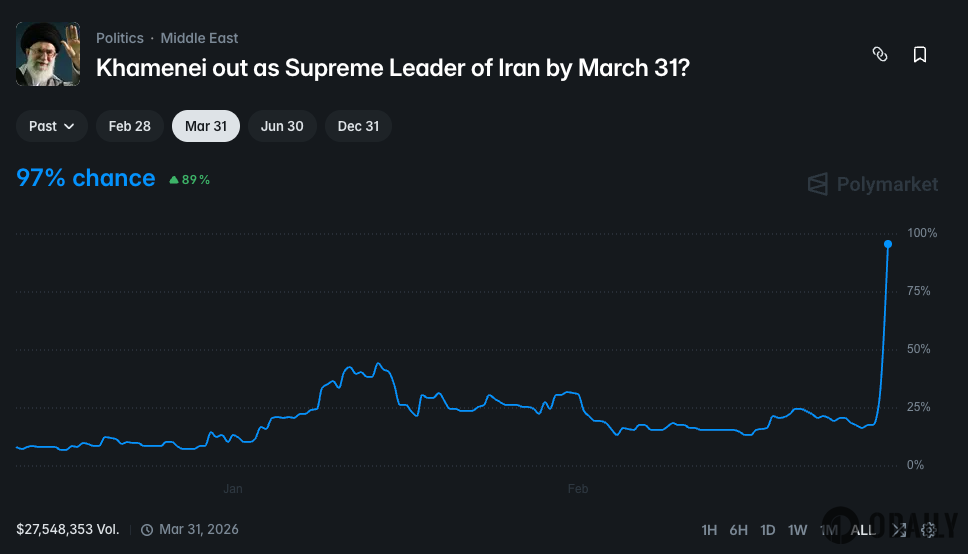Bookmark this Khamenei market
Viewport: 968px width, 554px height.
point(920,55)
